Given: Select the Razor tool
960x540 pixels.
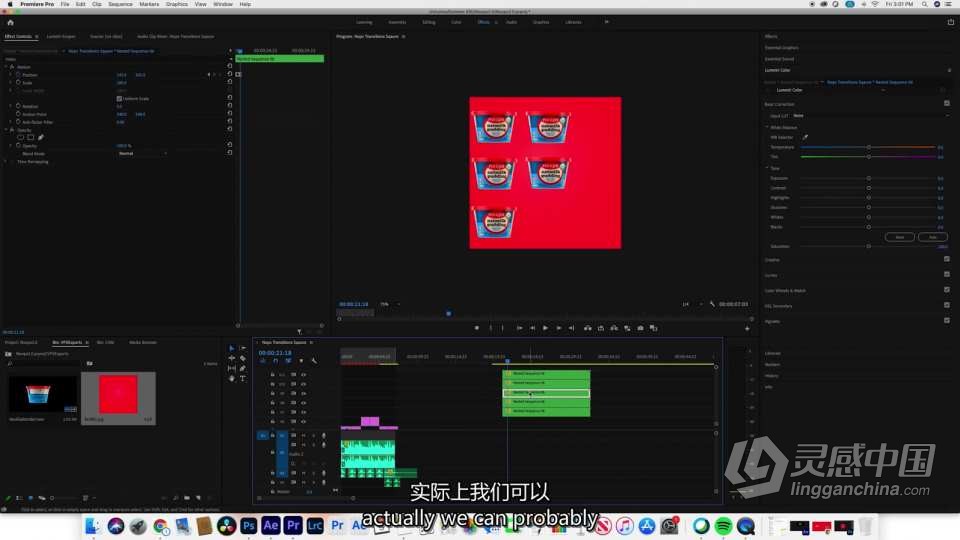Looking at the screenshot, I should pyautogui.click(x=243, y=358).
